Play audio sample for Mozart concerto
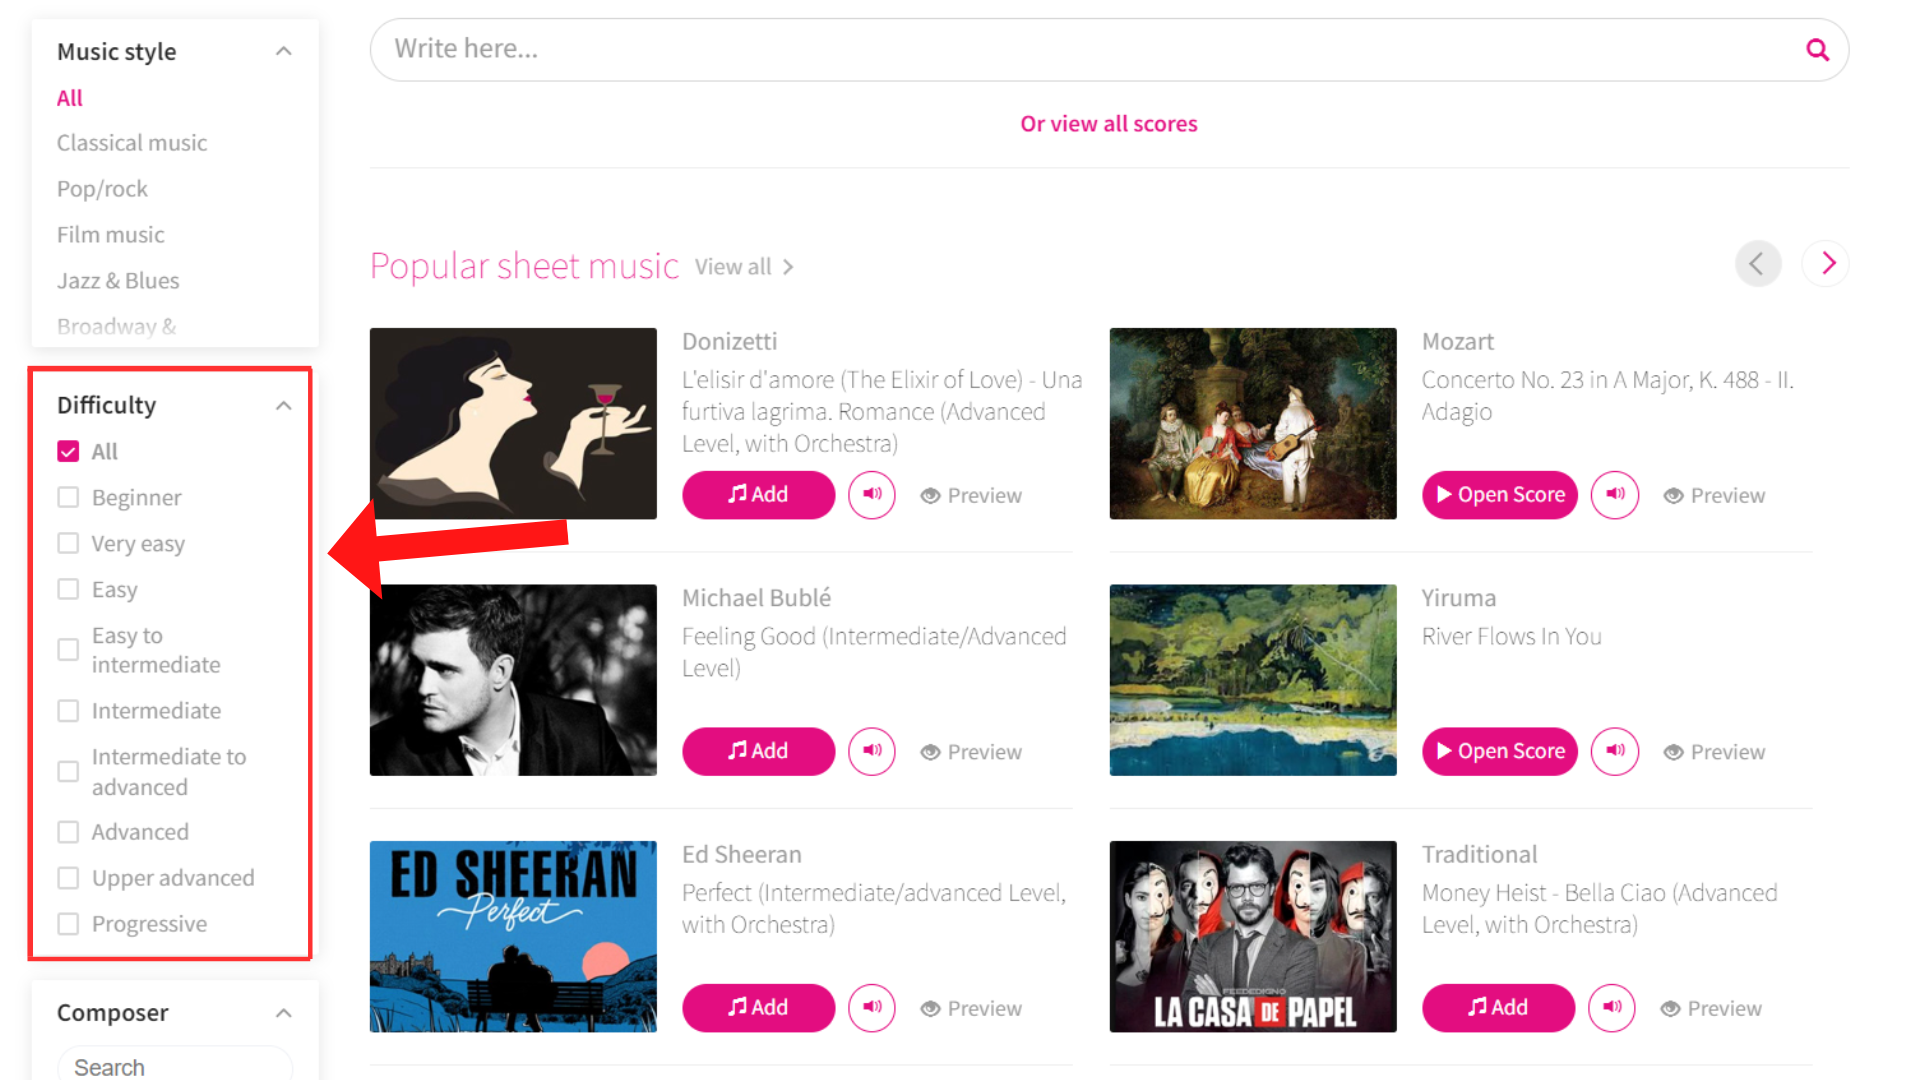Viewport: 1920px width, 1080px height. pyautogui.click(x=1615, y=495)
